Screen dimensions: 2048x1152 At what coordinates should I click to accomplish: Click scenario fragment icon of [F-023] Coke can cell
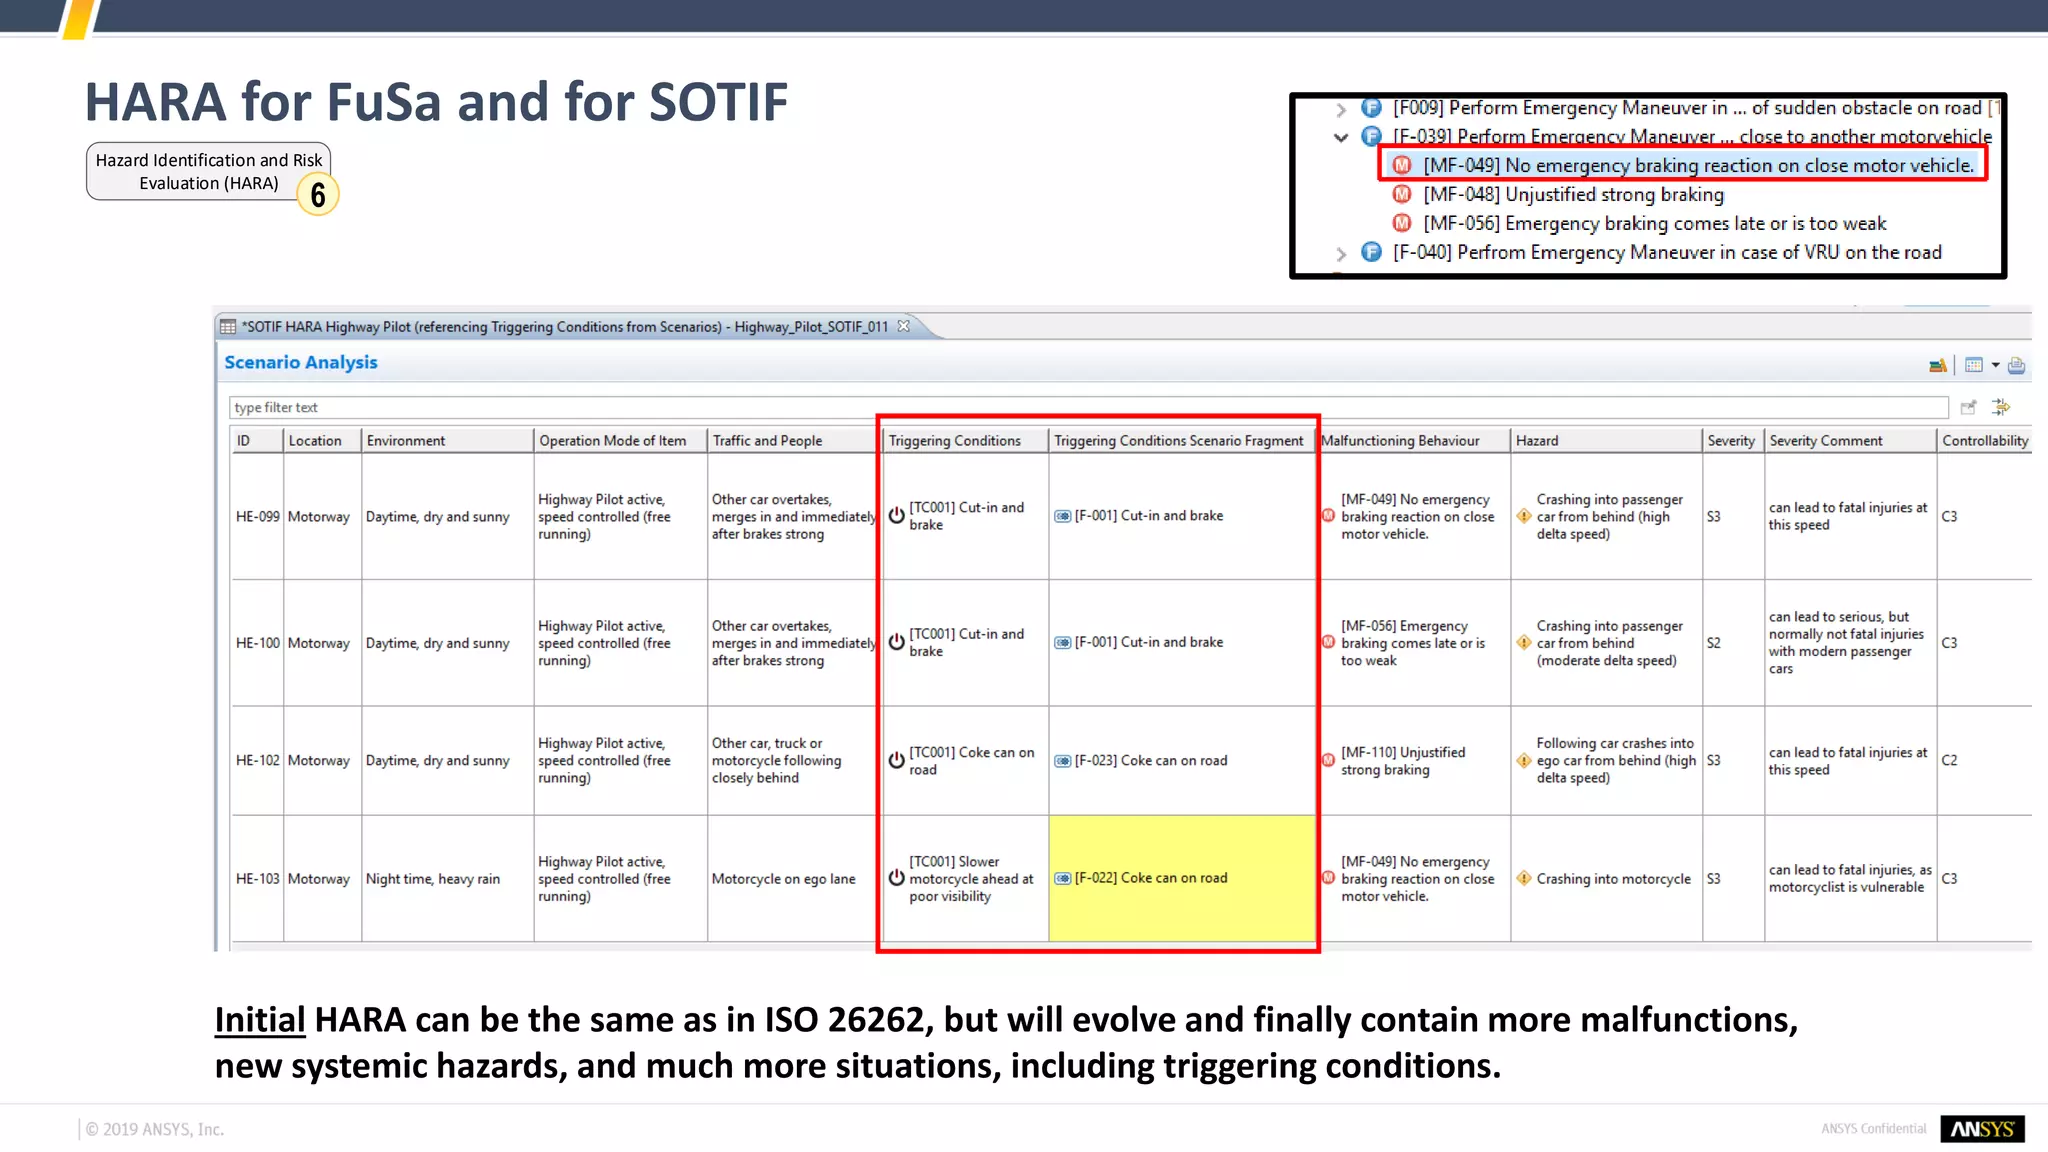1062,761
